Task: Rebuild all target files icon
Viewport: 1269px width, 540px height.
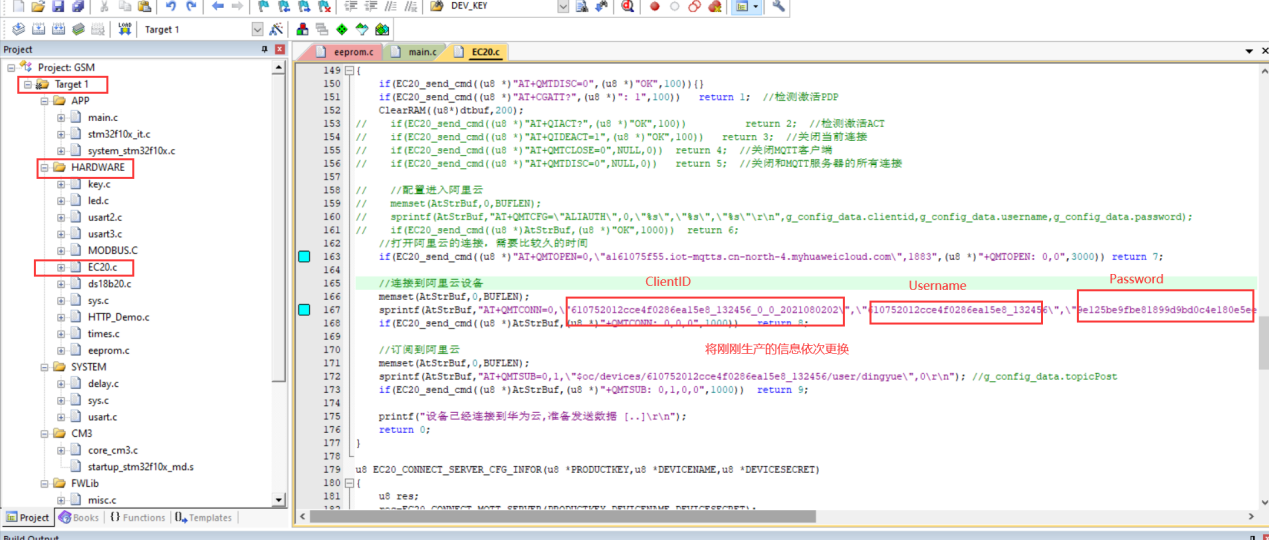Action: 58,29
